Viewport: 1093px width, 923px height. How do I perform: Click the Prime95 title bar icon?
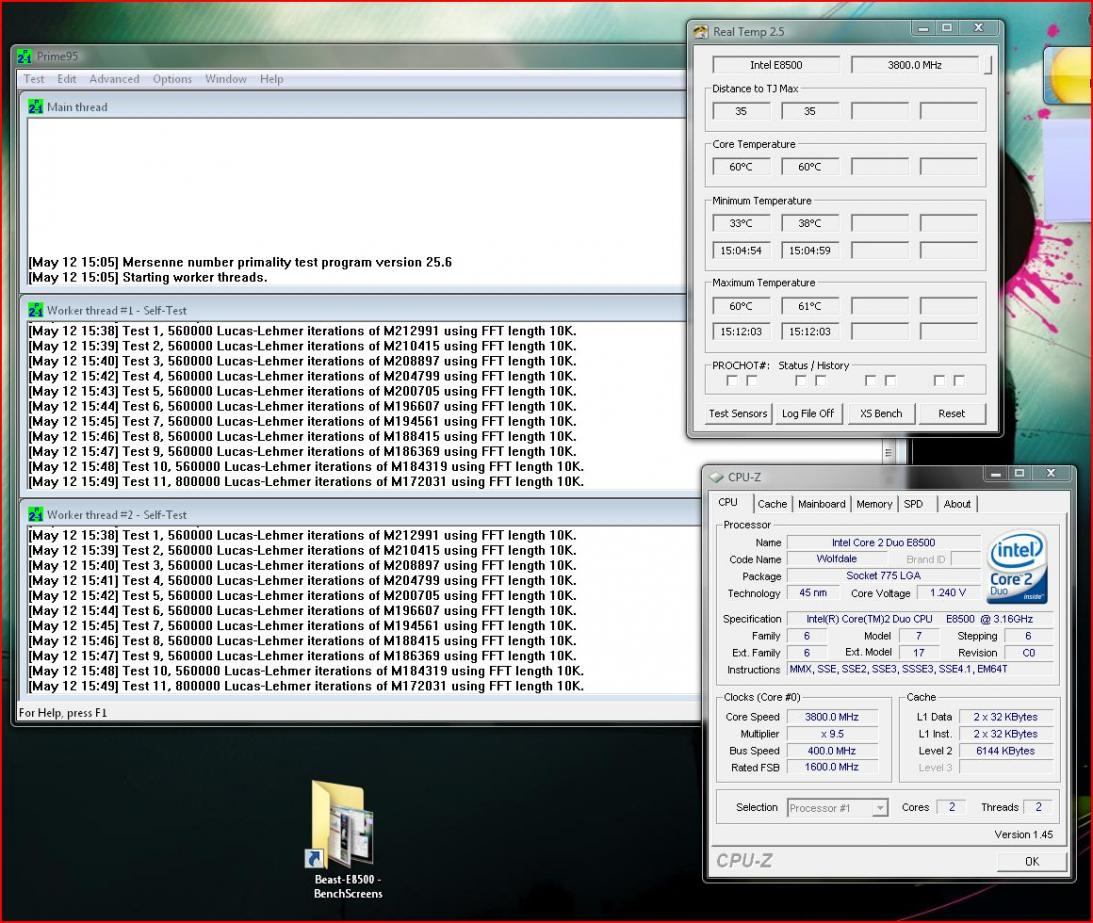coord(24,56)
